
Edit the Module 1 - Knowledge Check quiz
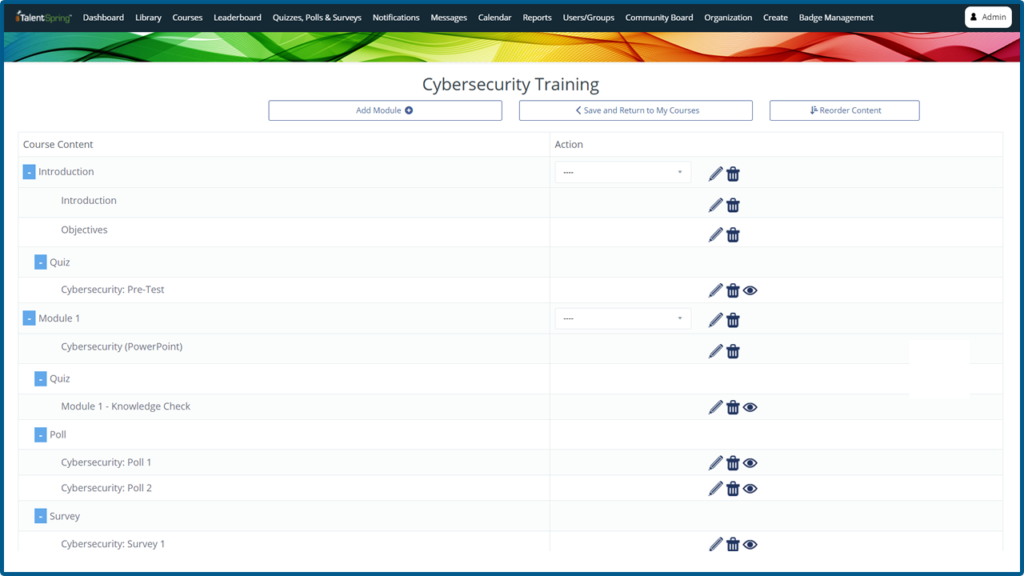715,407
